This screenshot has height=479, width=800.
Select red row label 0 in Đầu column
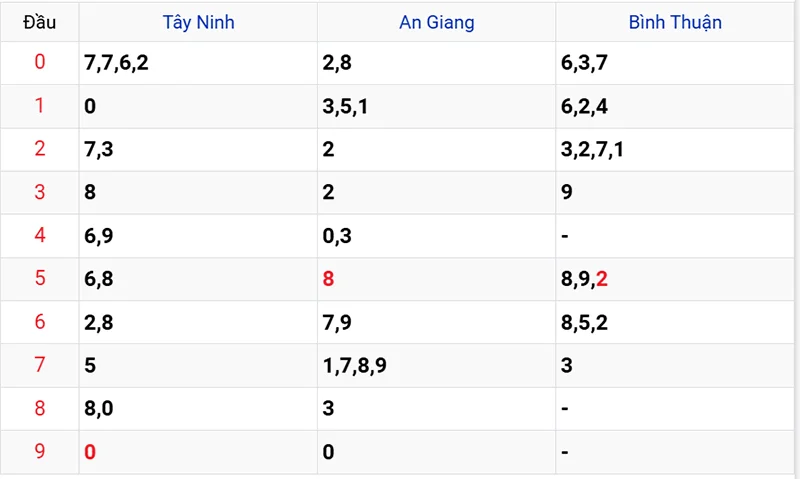click(40, 62)
